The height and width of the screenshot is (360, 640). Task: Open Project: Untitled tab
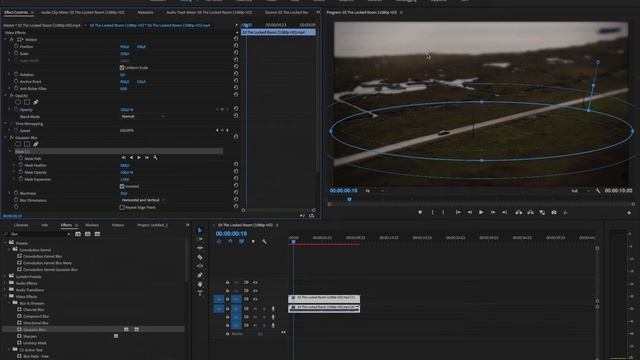152,225
